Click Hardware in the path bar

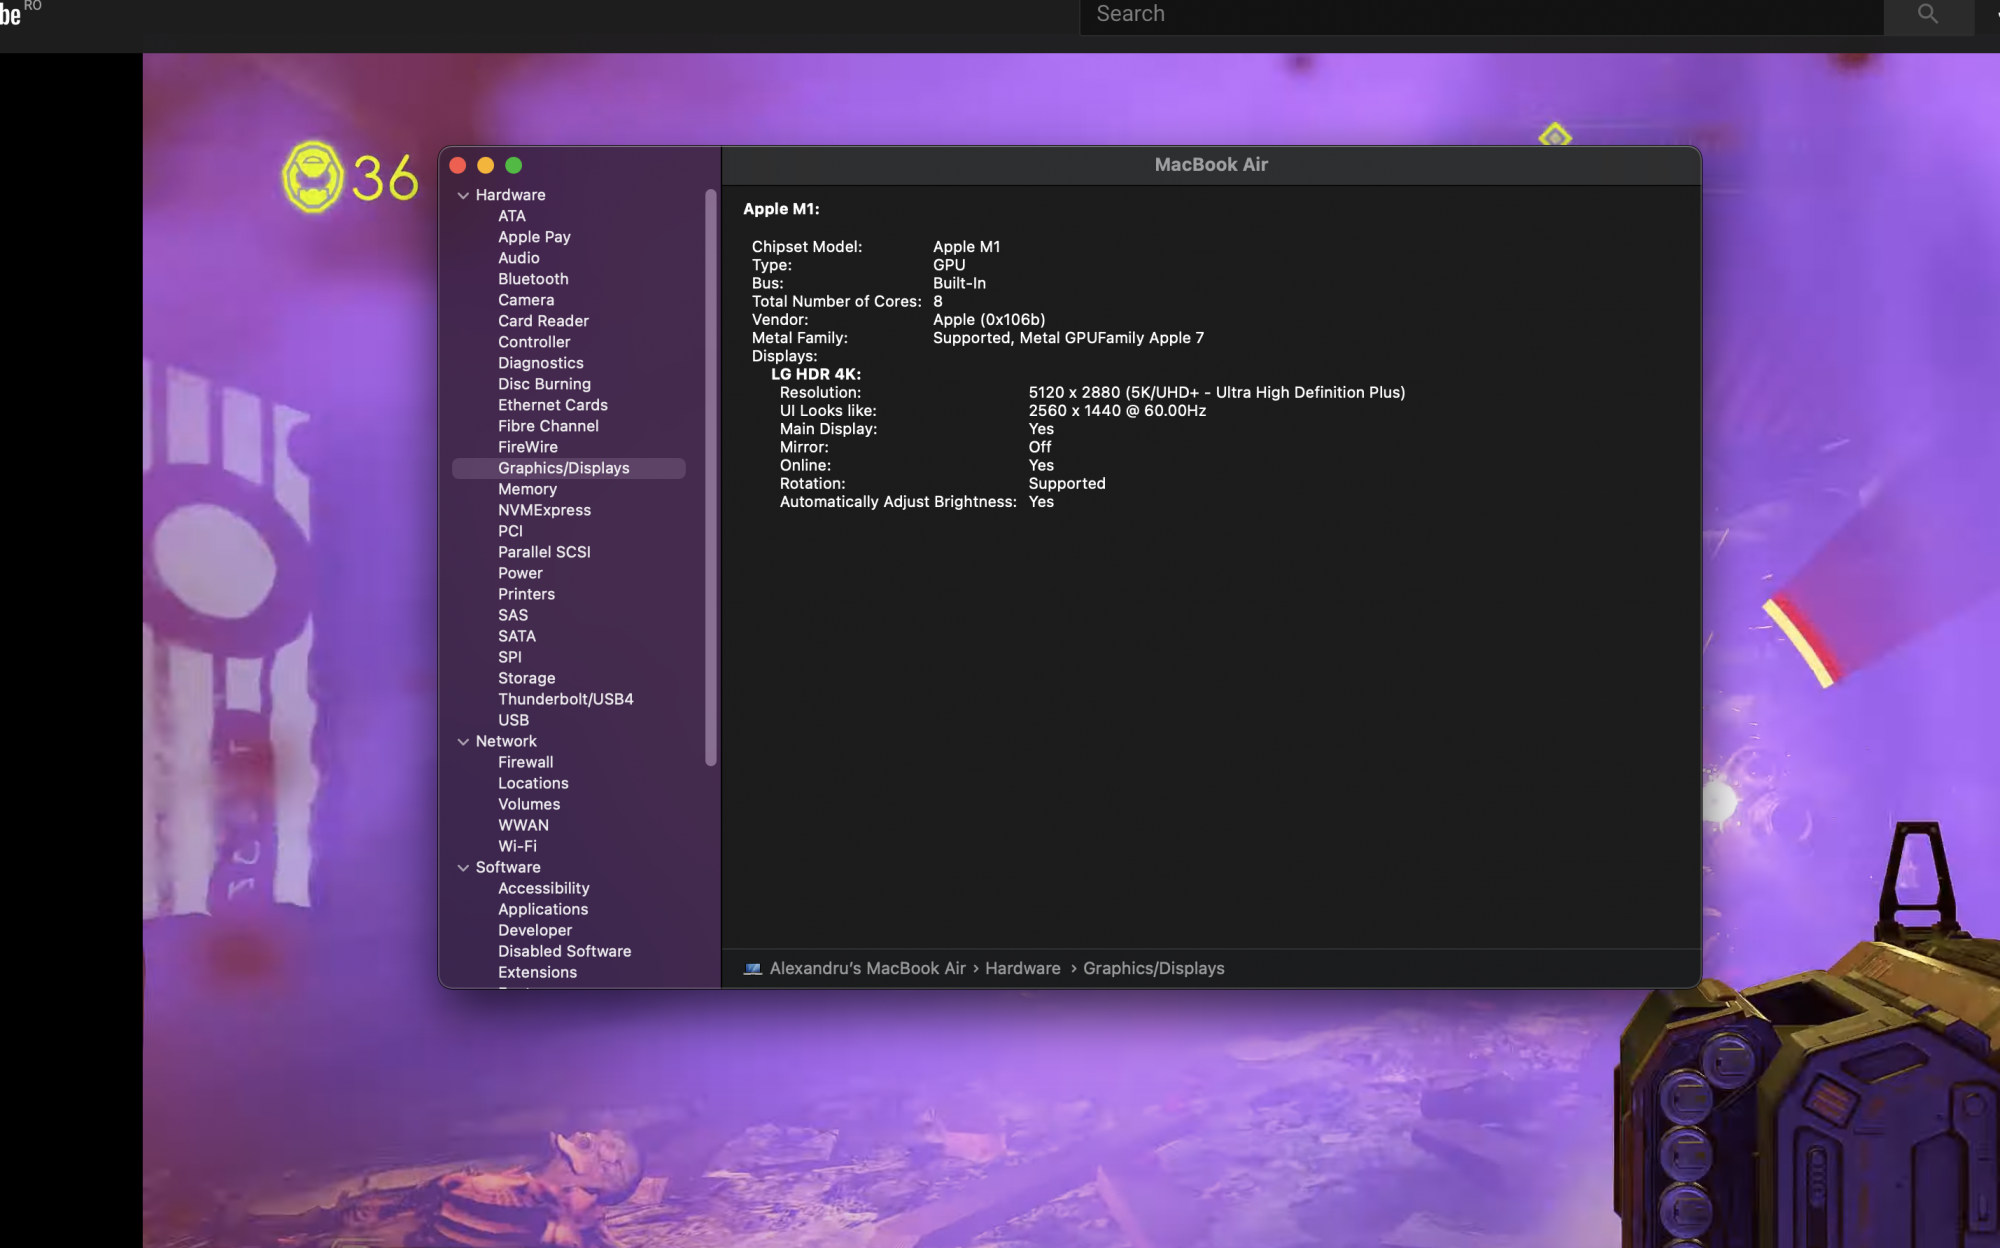pyautogui.click(x=1022, y=968)
